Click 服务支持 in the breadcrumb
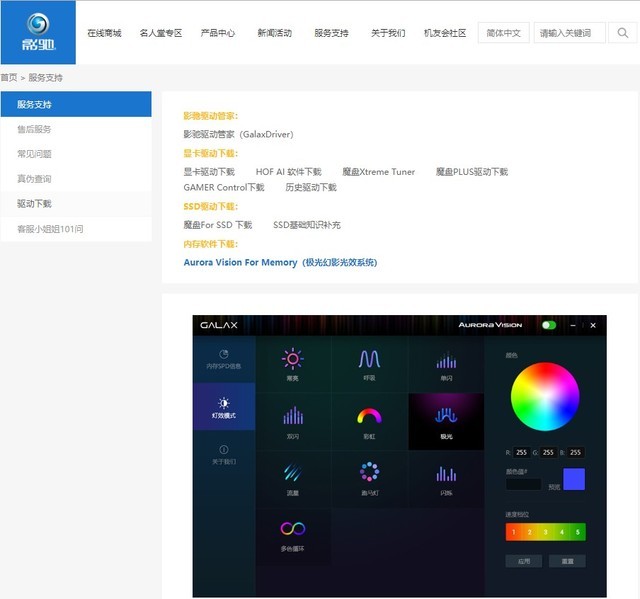Viewport: 640px width, 599px height. click(x=45, y=78)
